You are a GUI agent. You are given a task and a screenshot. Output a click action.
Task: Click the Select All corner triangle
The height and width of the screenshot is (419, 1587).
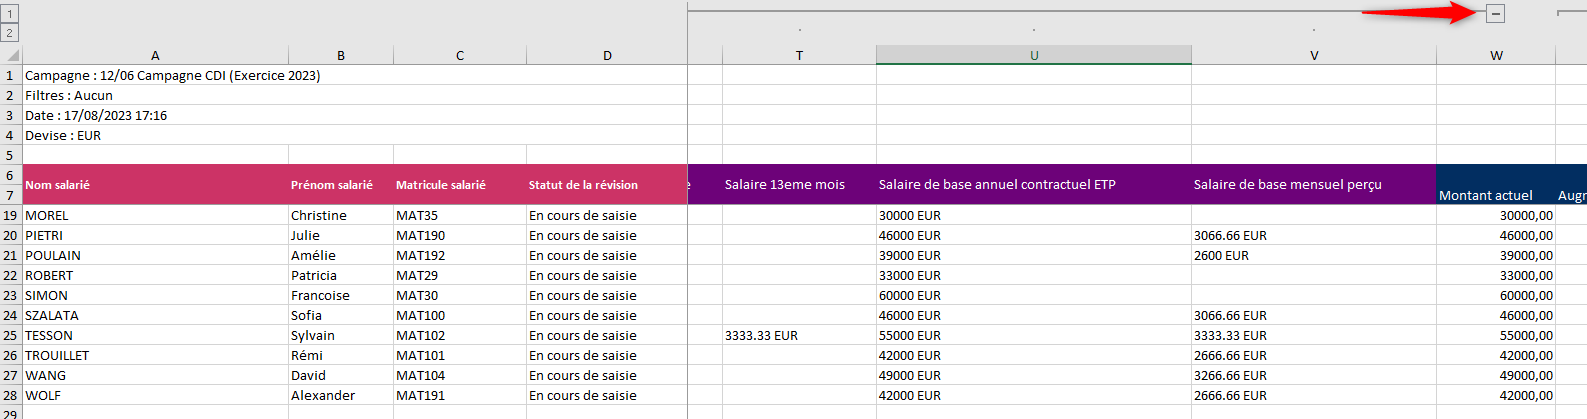(11, 55)
